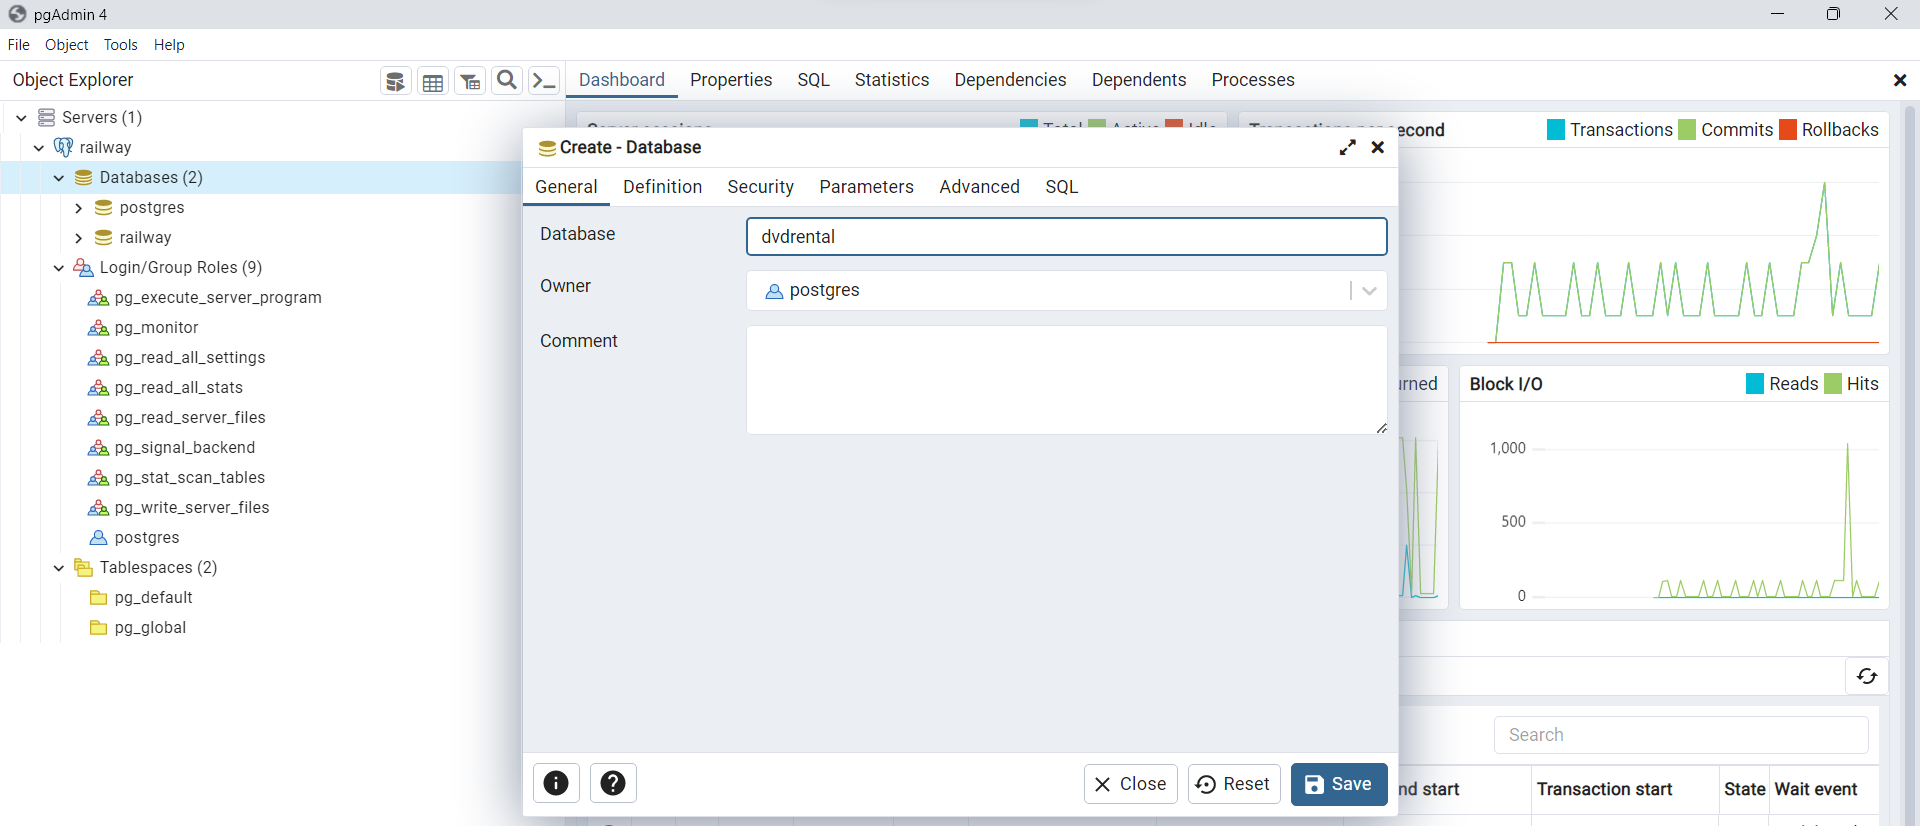Image resolution: width=1920 pixels, height=826 pixels.
Task: Collapse the Login/Group Roles node
Action: click(x=59, y=267)
